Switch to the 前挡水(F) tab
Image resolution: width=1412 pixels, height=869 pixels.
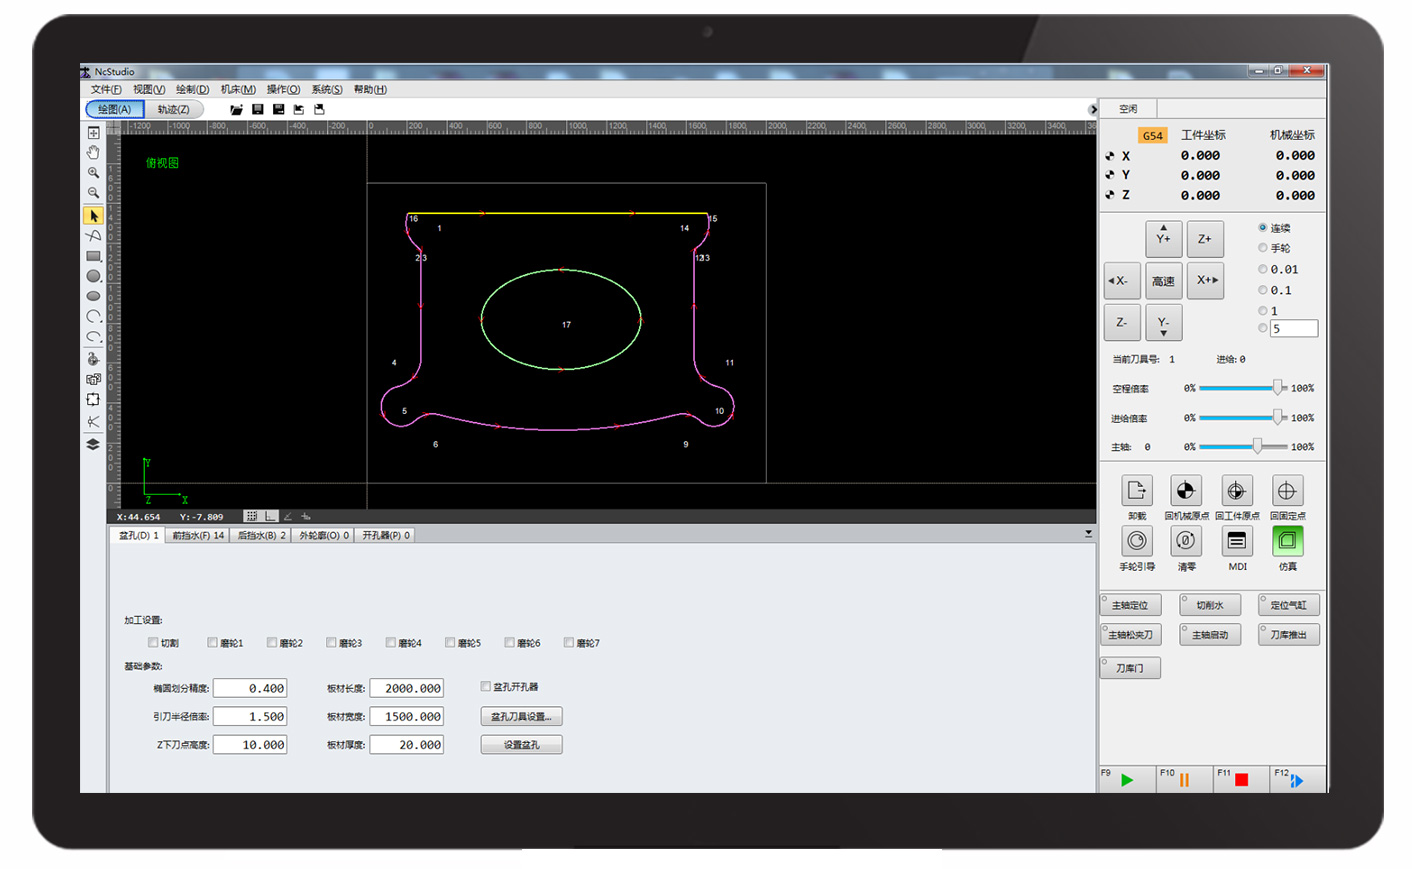tap(198, 535)
